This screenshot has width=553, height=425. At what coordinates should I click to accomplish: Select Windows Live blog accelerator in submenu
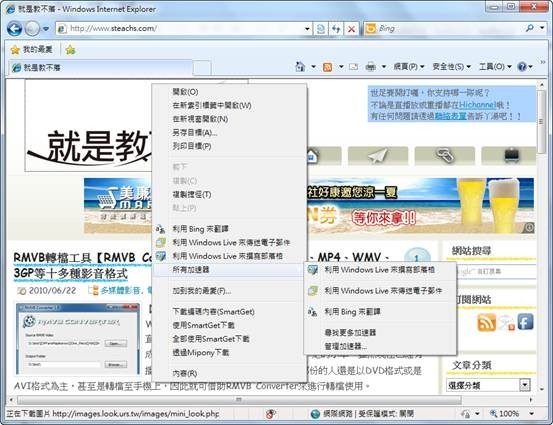380,270
